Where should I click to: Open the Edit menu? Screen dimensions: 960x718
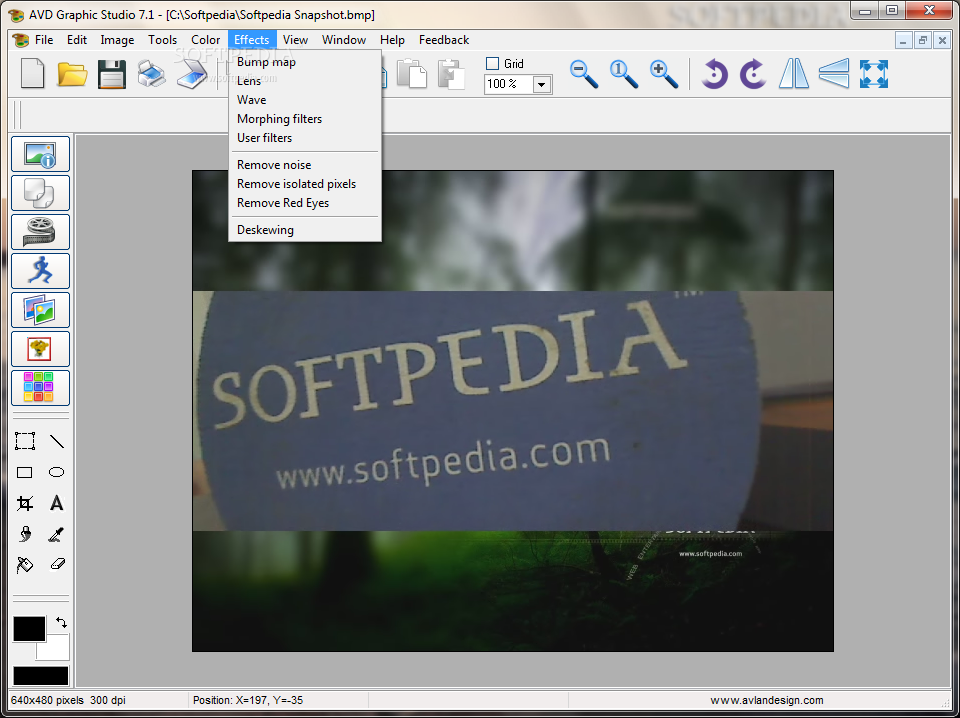(x=77, y=40)
